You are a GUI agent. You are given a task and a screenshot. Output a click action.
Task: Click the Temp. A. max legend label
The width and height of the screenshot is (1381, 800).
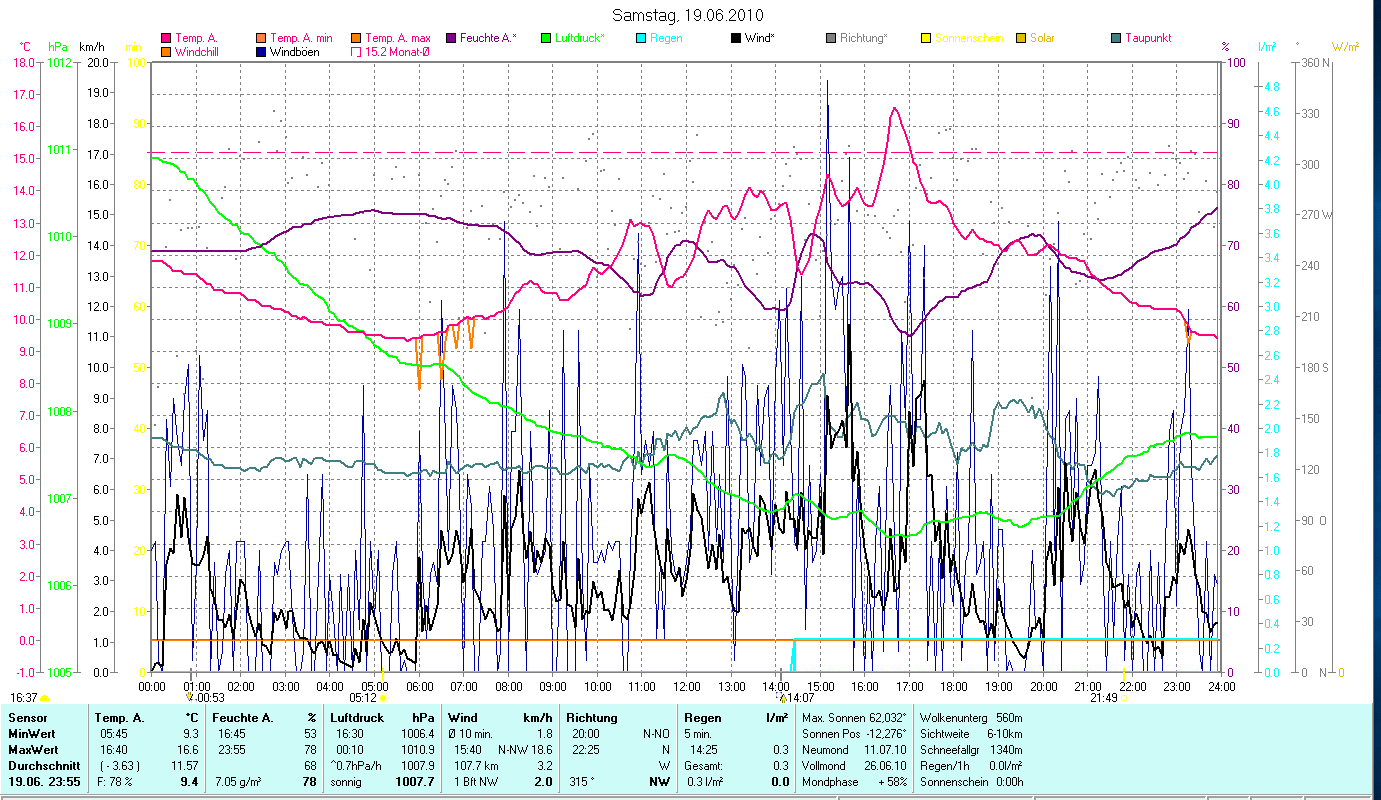click(398, 38)
